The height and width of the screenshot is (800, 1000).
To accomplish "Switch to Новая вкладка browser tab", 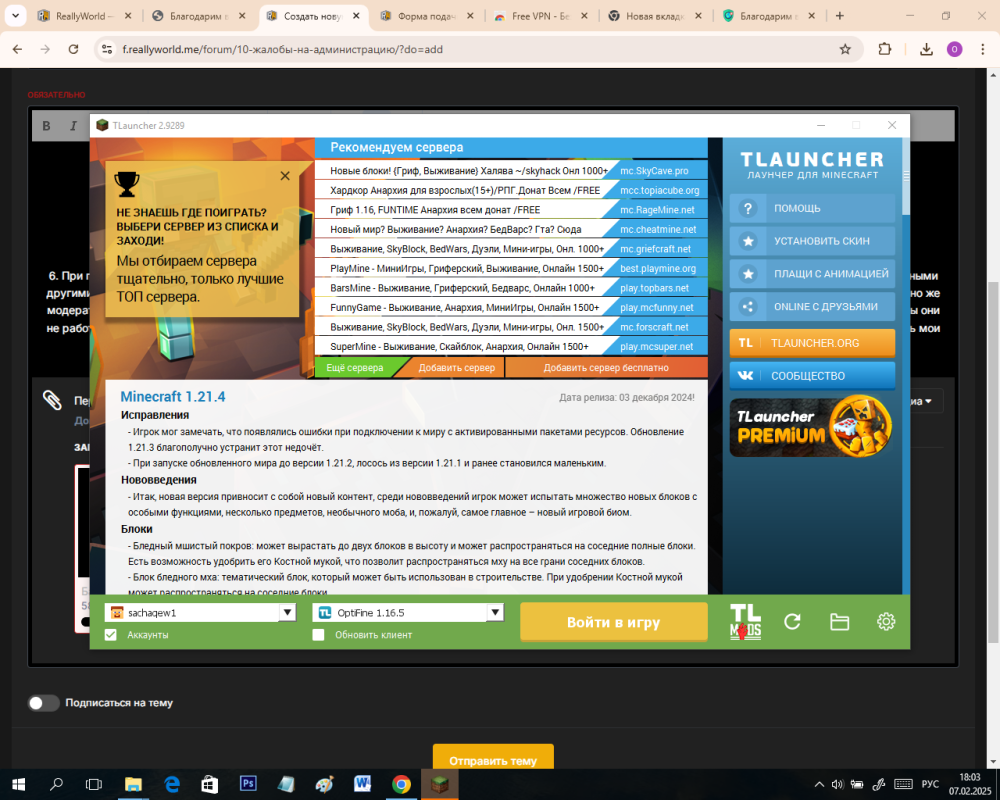I will (x=654, y=16).
